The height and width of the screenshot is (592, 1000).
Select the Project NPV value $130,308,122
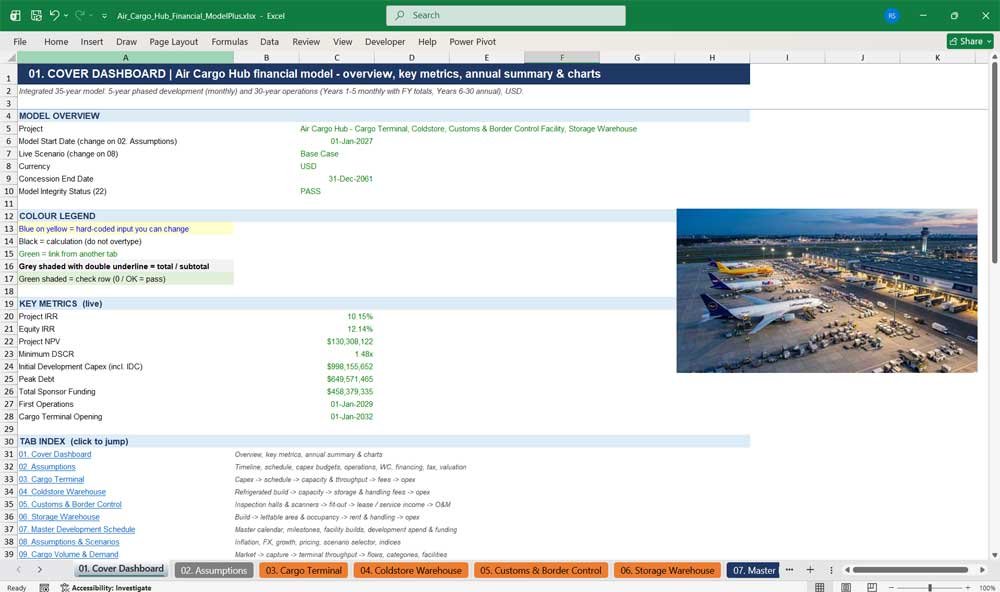coord(349,341)
